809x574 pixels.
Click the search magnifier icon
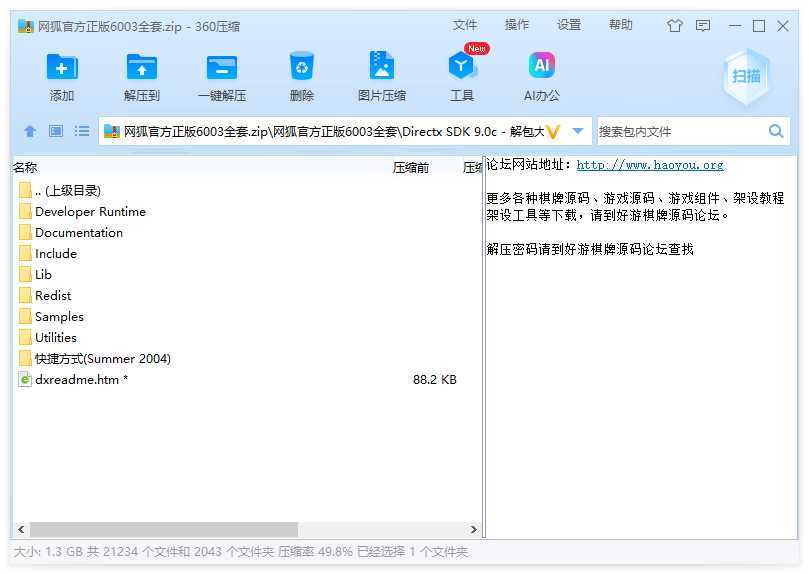pyautogui.click(x=776, y=131)
